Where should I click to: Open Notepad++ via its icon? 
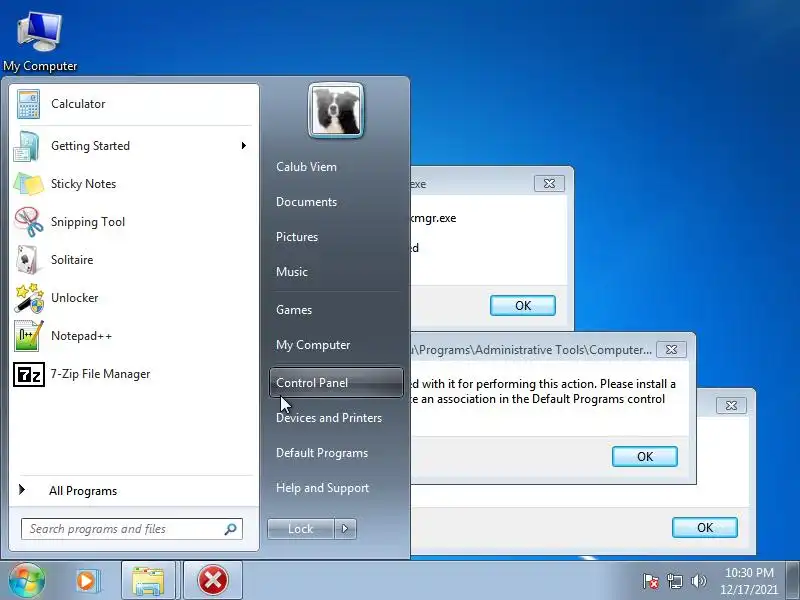pos(29,336)
